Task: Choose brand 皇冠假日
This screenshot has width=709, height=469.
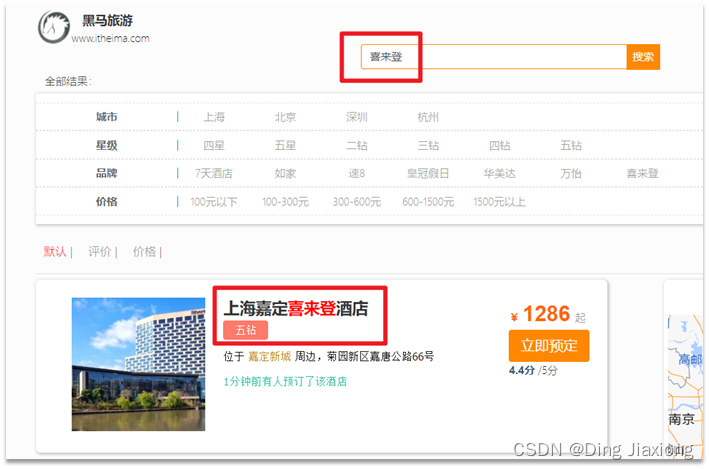Action: [428, 173]
